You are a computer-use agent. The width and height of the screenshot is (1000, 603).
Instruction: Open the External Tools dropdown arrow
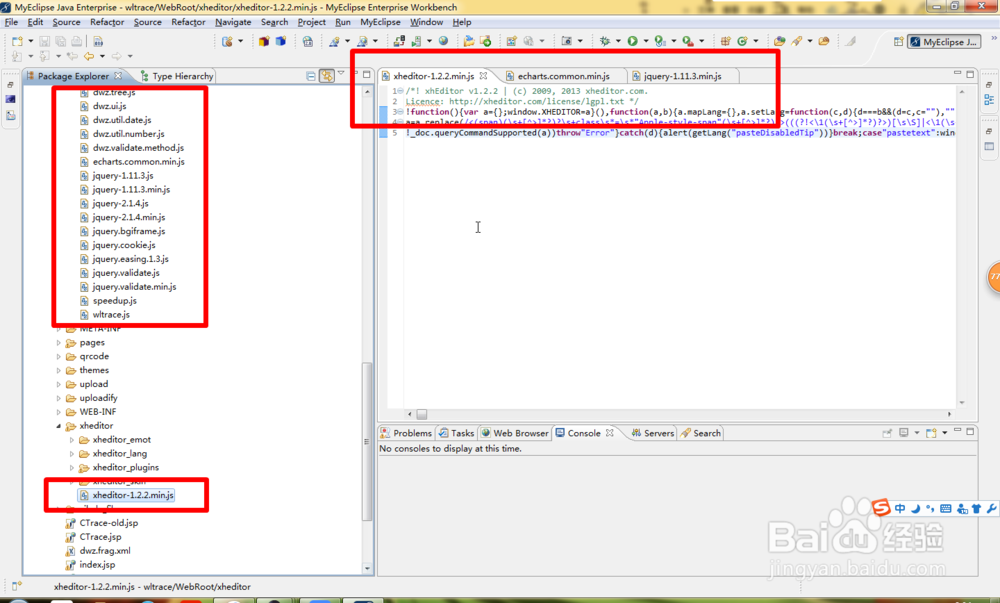(x=702, y=41)
